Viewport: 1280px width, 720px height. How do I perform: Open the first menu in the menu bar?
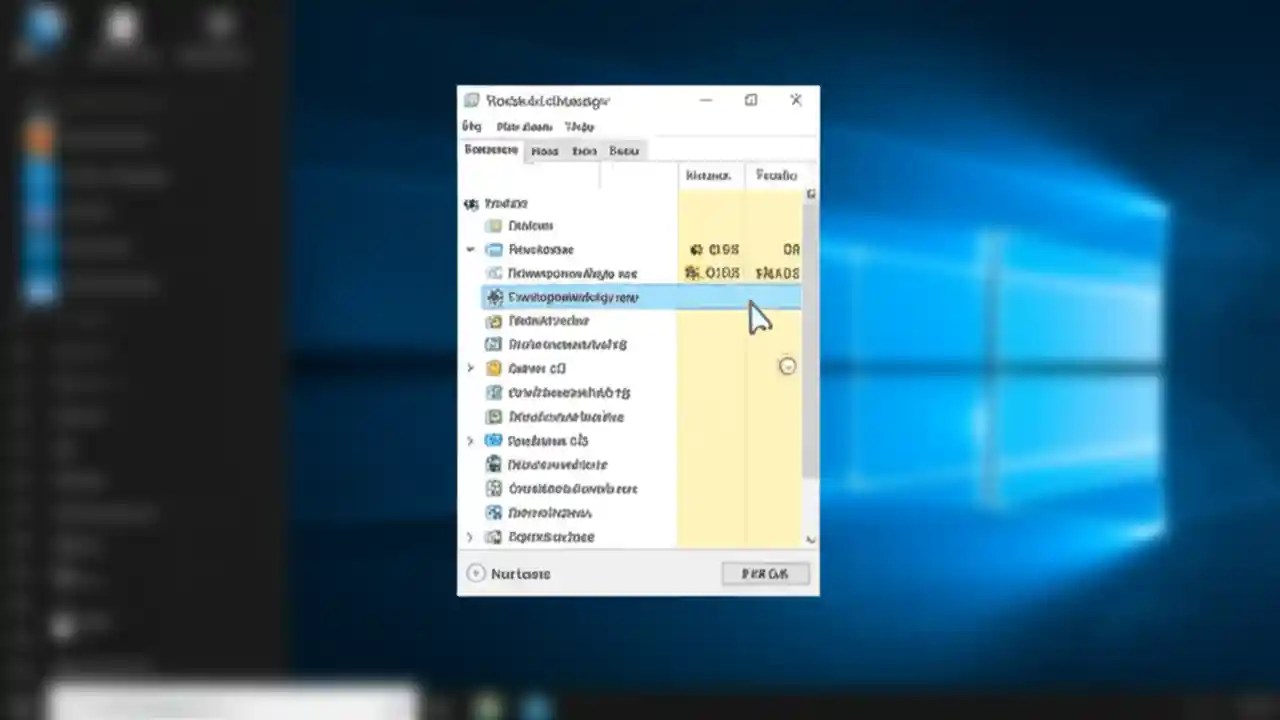click(x=471, y=126)
